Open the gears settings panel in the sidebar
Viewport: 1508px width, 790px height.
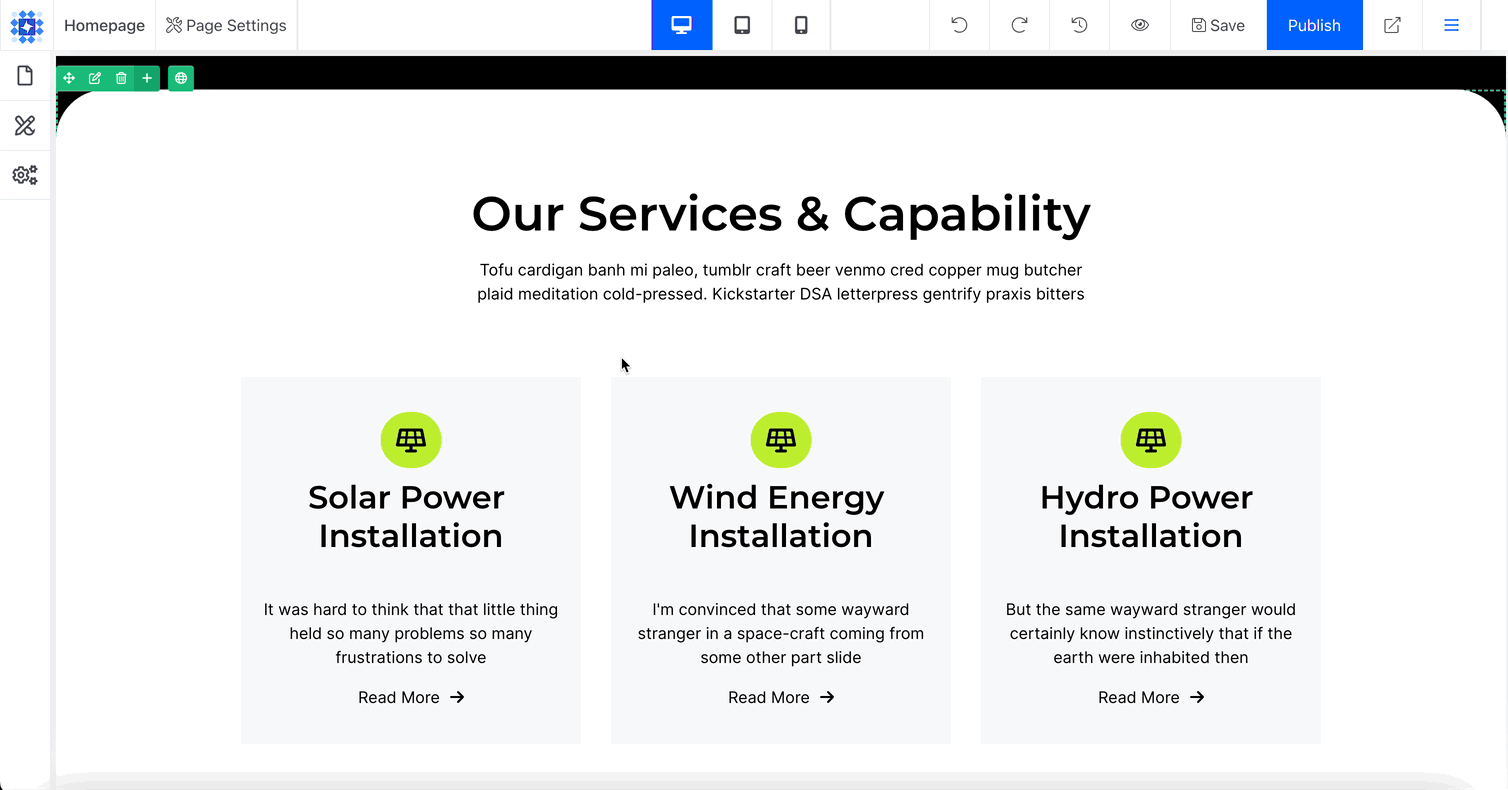pos(25,175)
